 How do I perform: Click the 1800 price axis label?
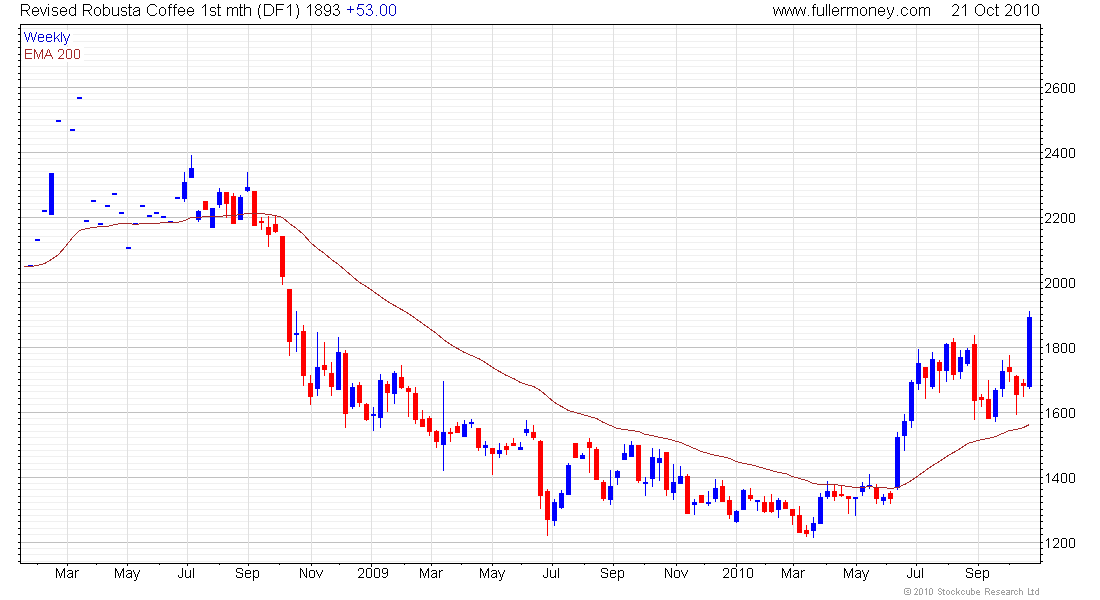coord(1060,348)
